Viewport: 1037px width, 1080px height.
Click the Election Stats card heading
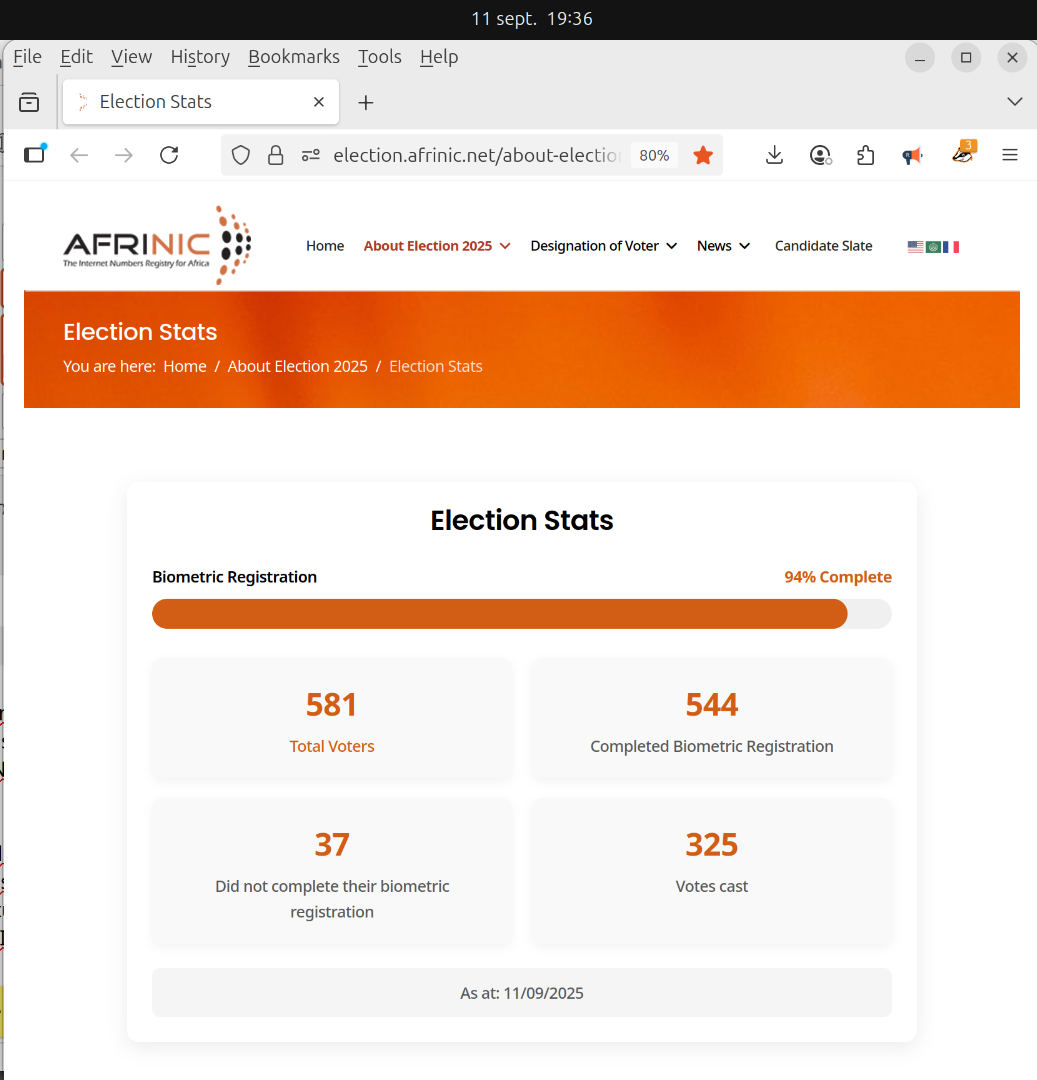point(522,520)
